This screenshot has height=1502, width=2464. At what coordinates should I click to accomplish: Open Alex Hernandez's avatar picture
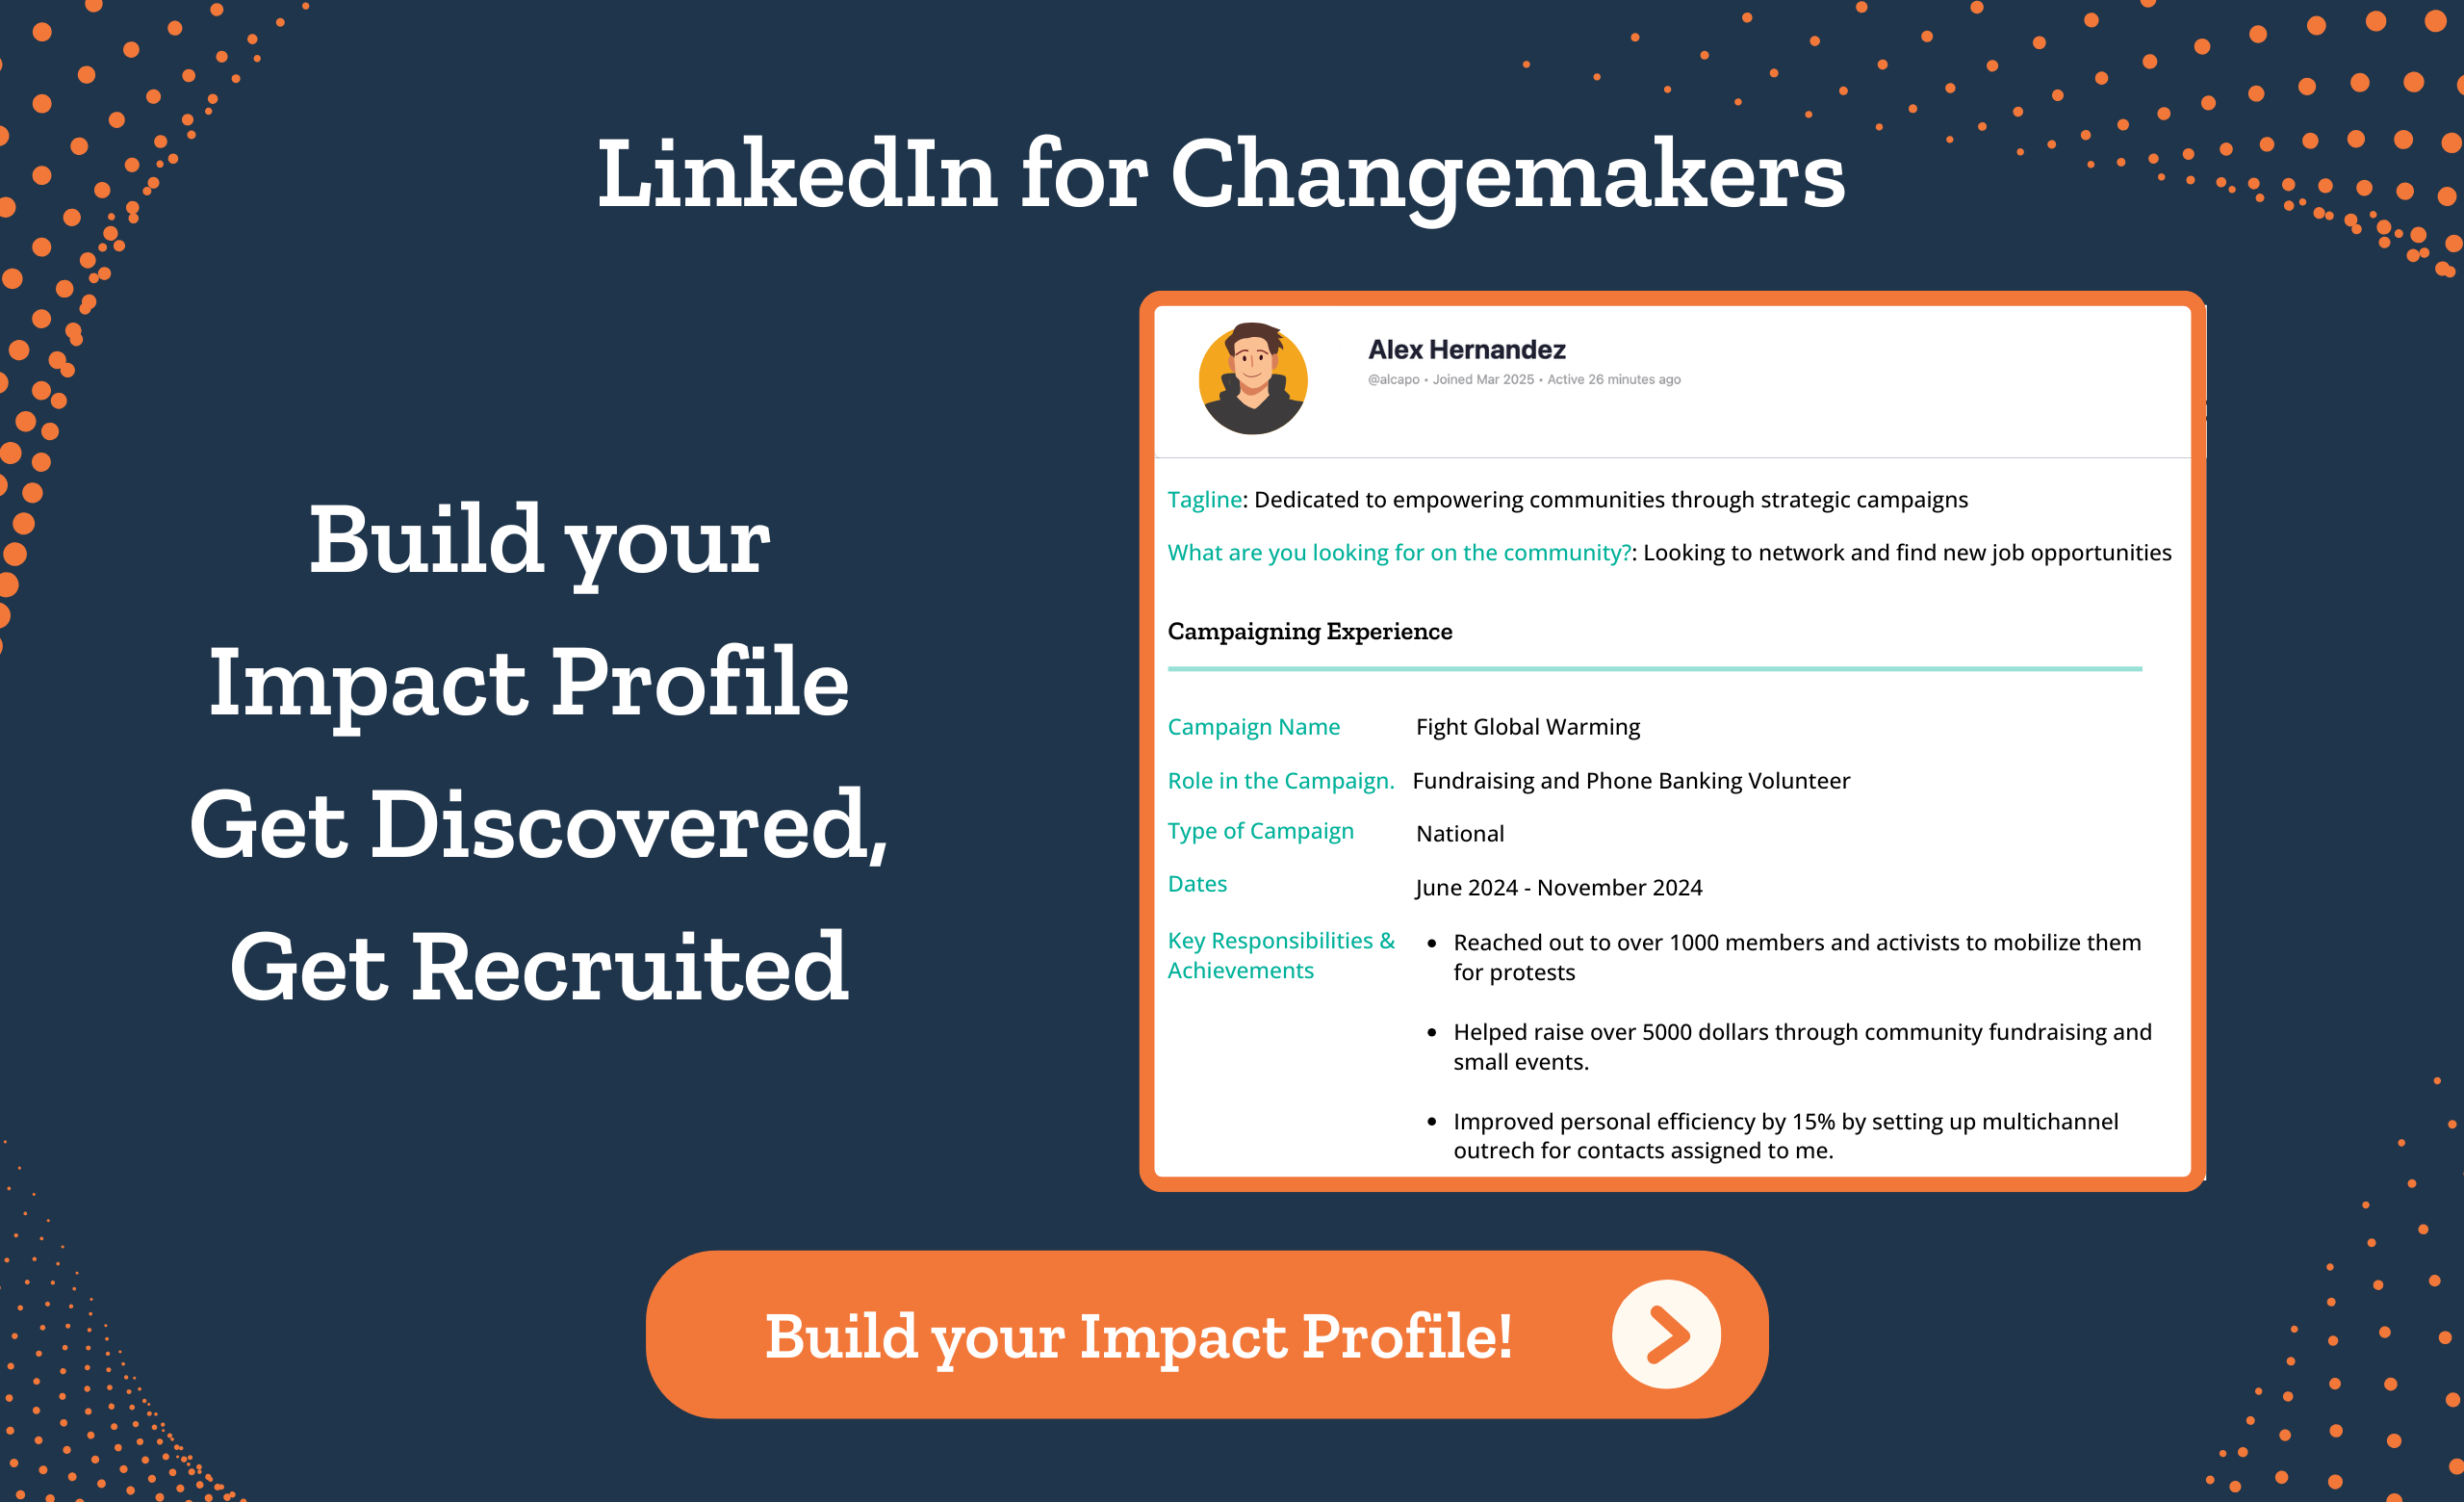click(x=1252, y=378)
